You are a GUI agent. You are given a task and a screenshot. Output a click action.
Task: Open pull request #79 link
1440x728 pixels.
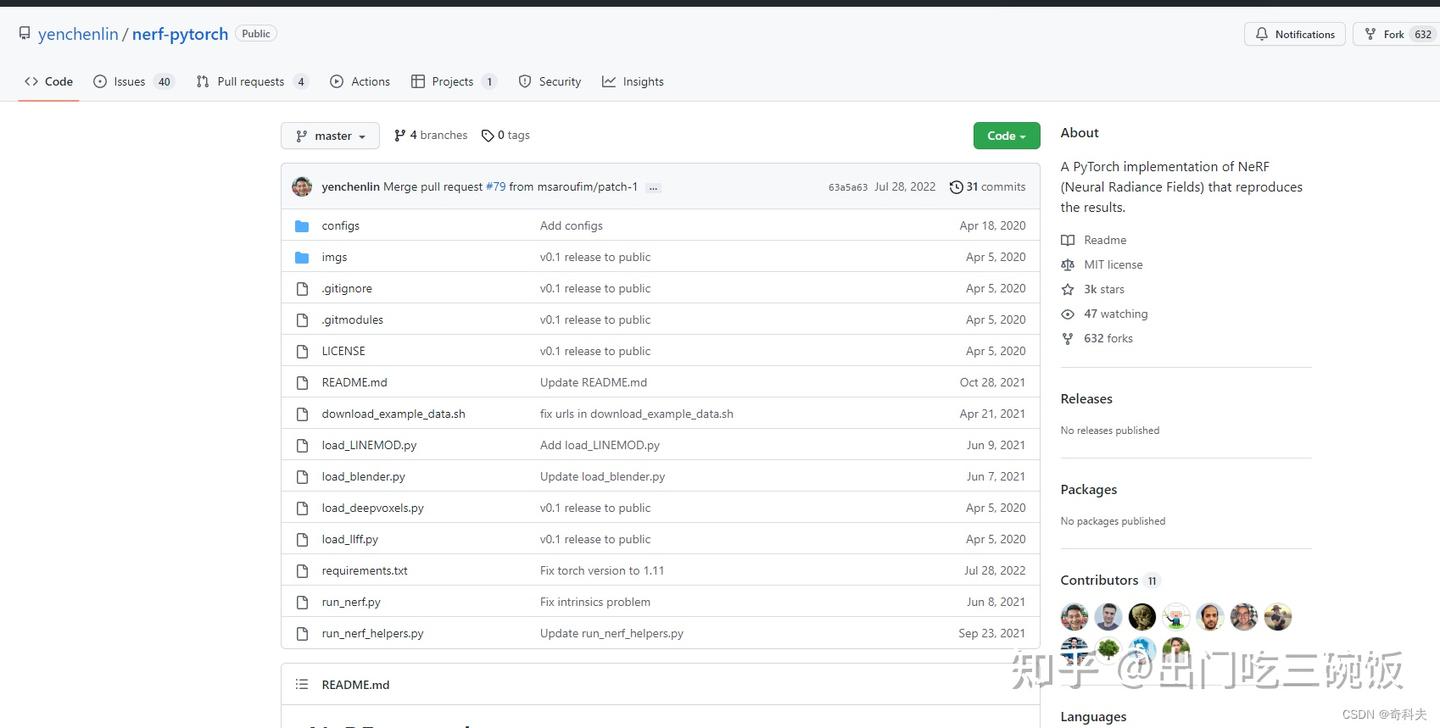click(x=496, y=187)
